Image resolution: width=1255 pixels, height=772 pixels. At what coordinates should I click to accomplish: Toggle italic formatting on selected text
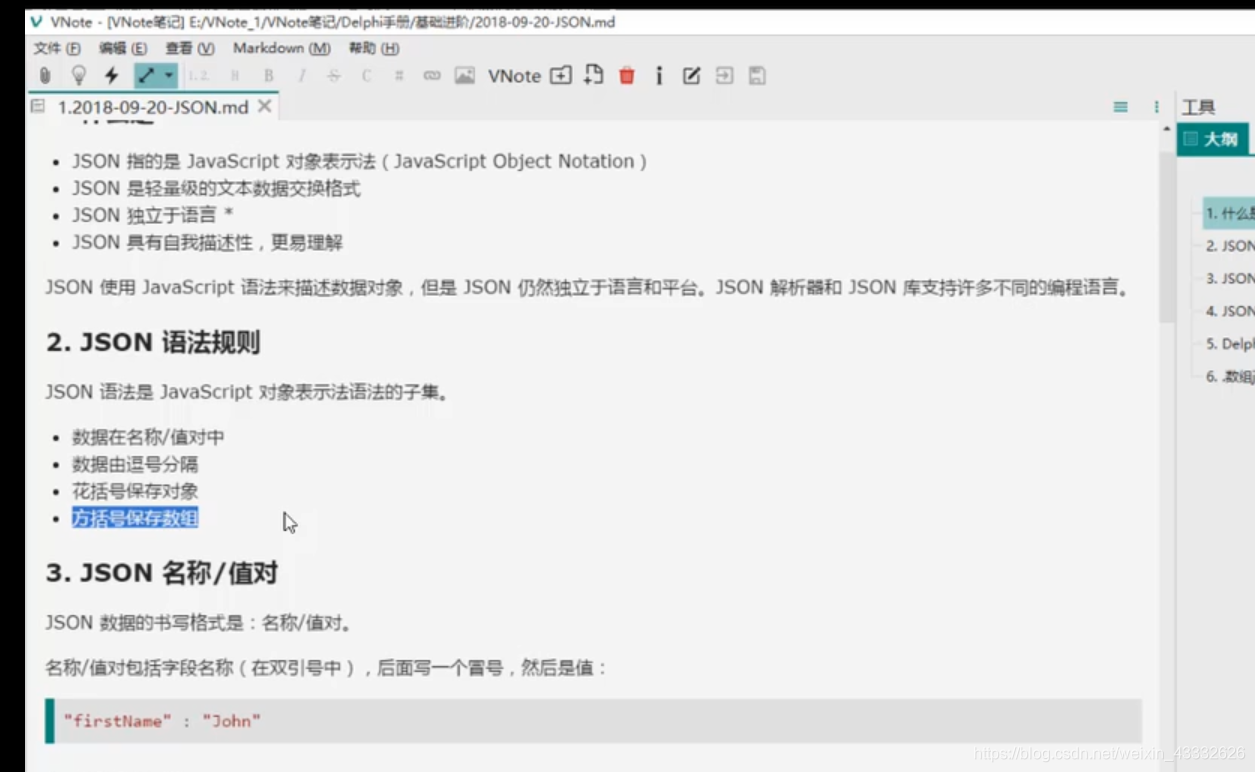(x=300, y=75)
